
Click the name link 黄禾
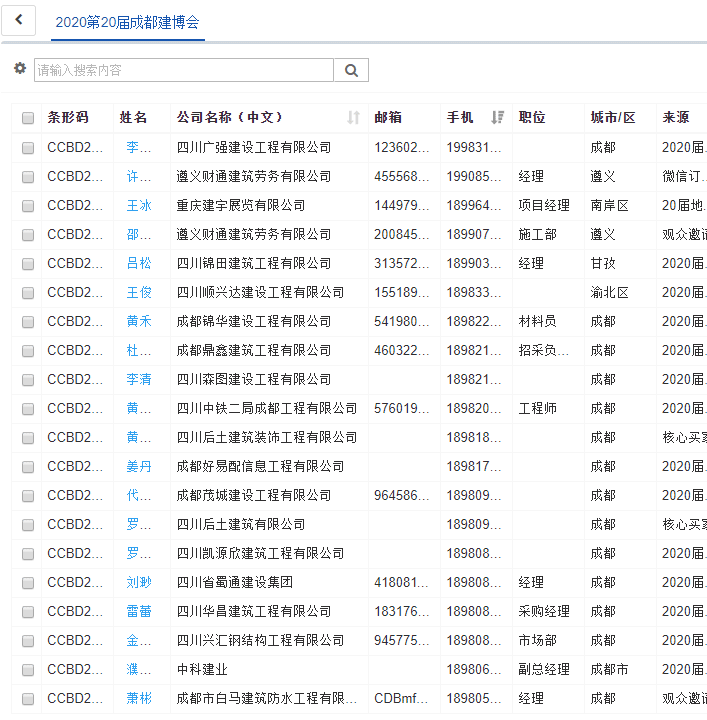[139, 321]
